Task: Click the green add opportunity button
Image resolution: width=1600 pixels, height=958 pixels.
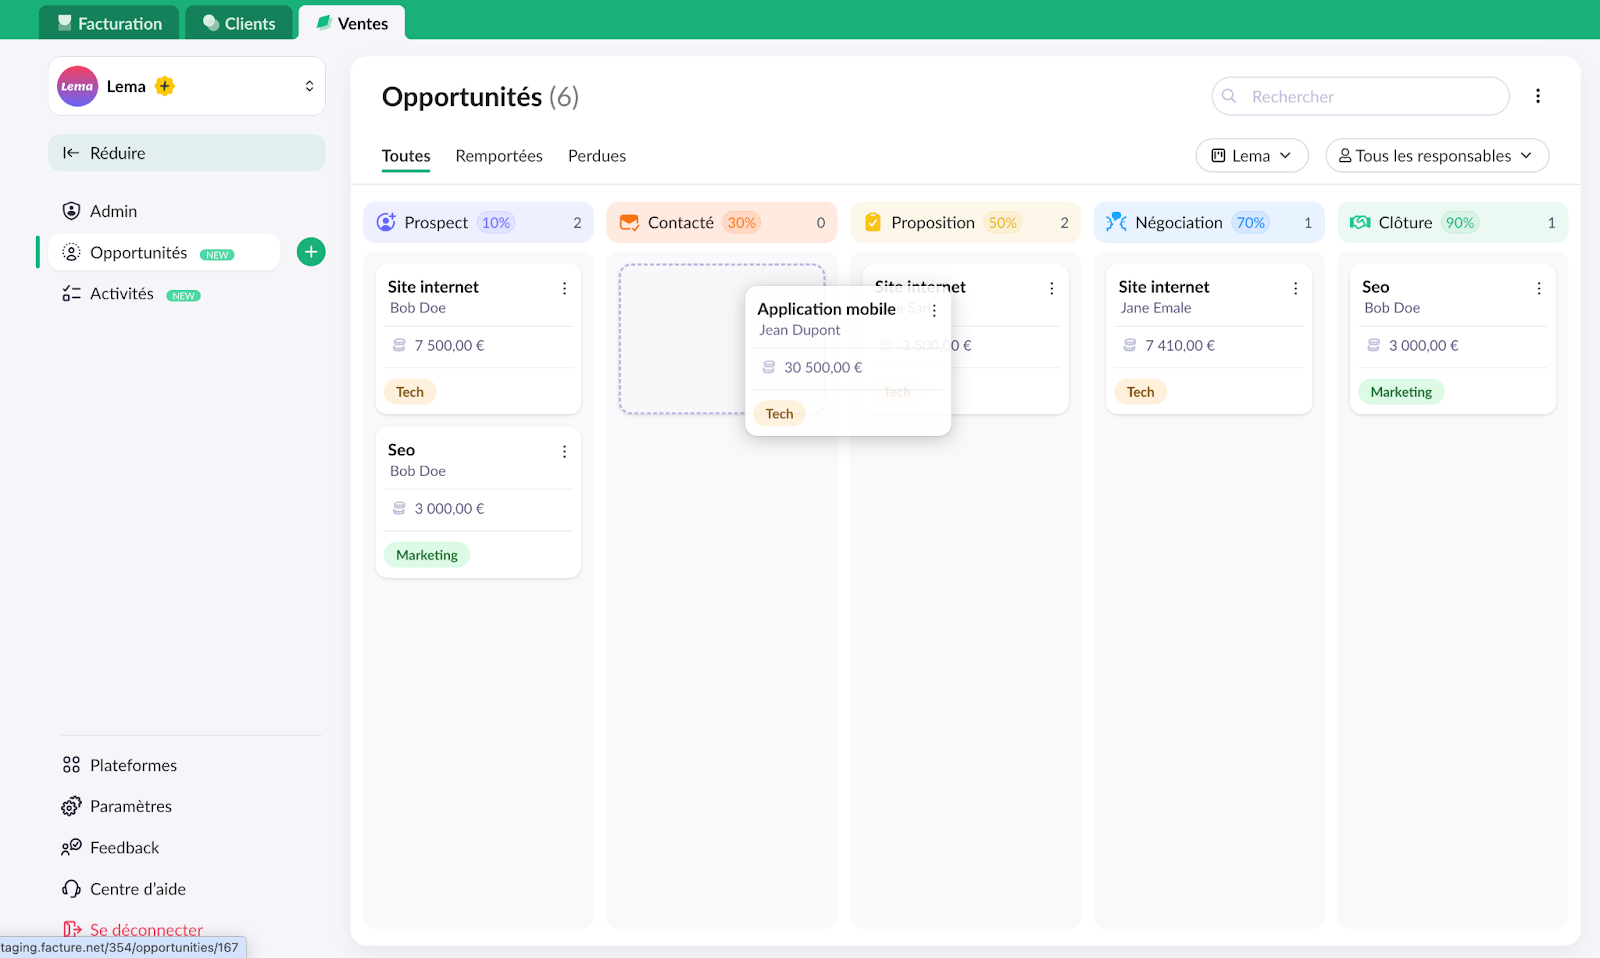Action: click(x=311, y=252)
